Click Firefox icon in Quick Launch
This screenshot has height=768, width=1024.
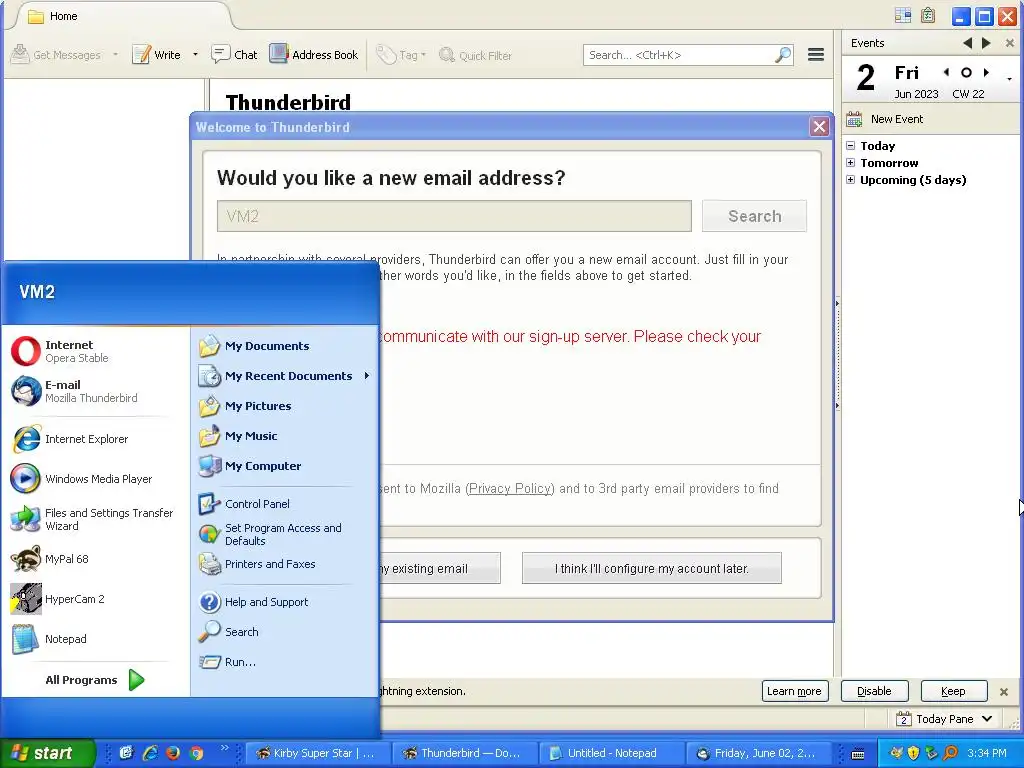click(x=173, y=753)
